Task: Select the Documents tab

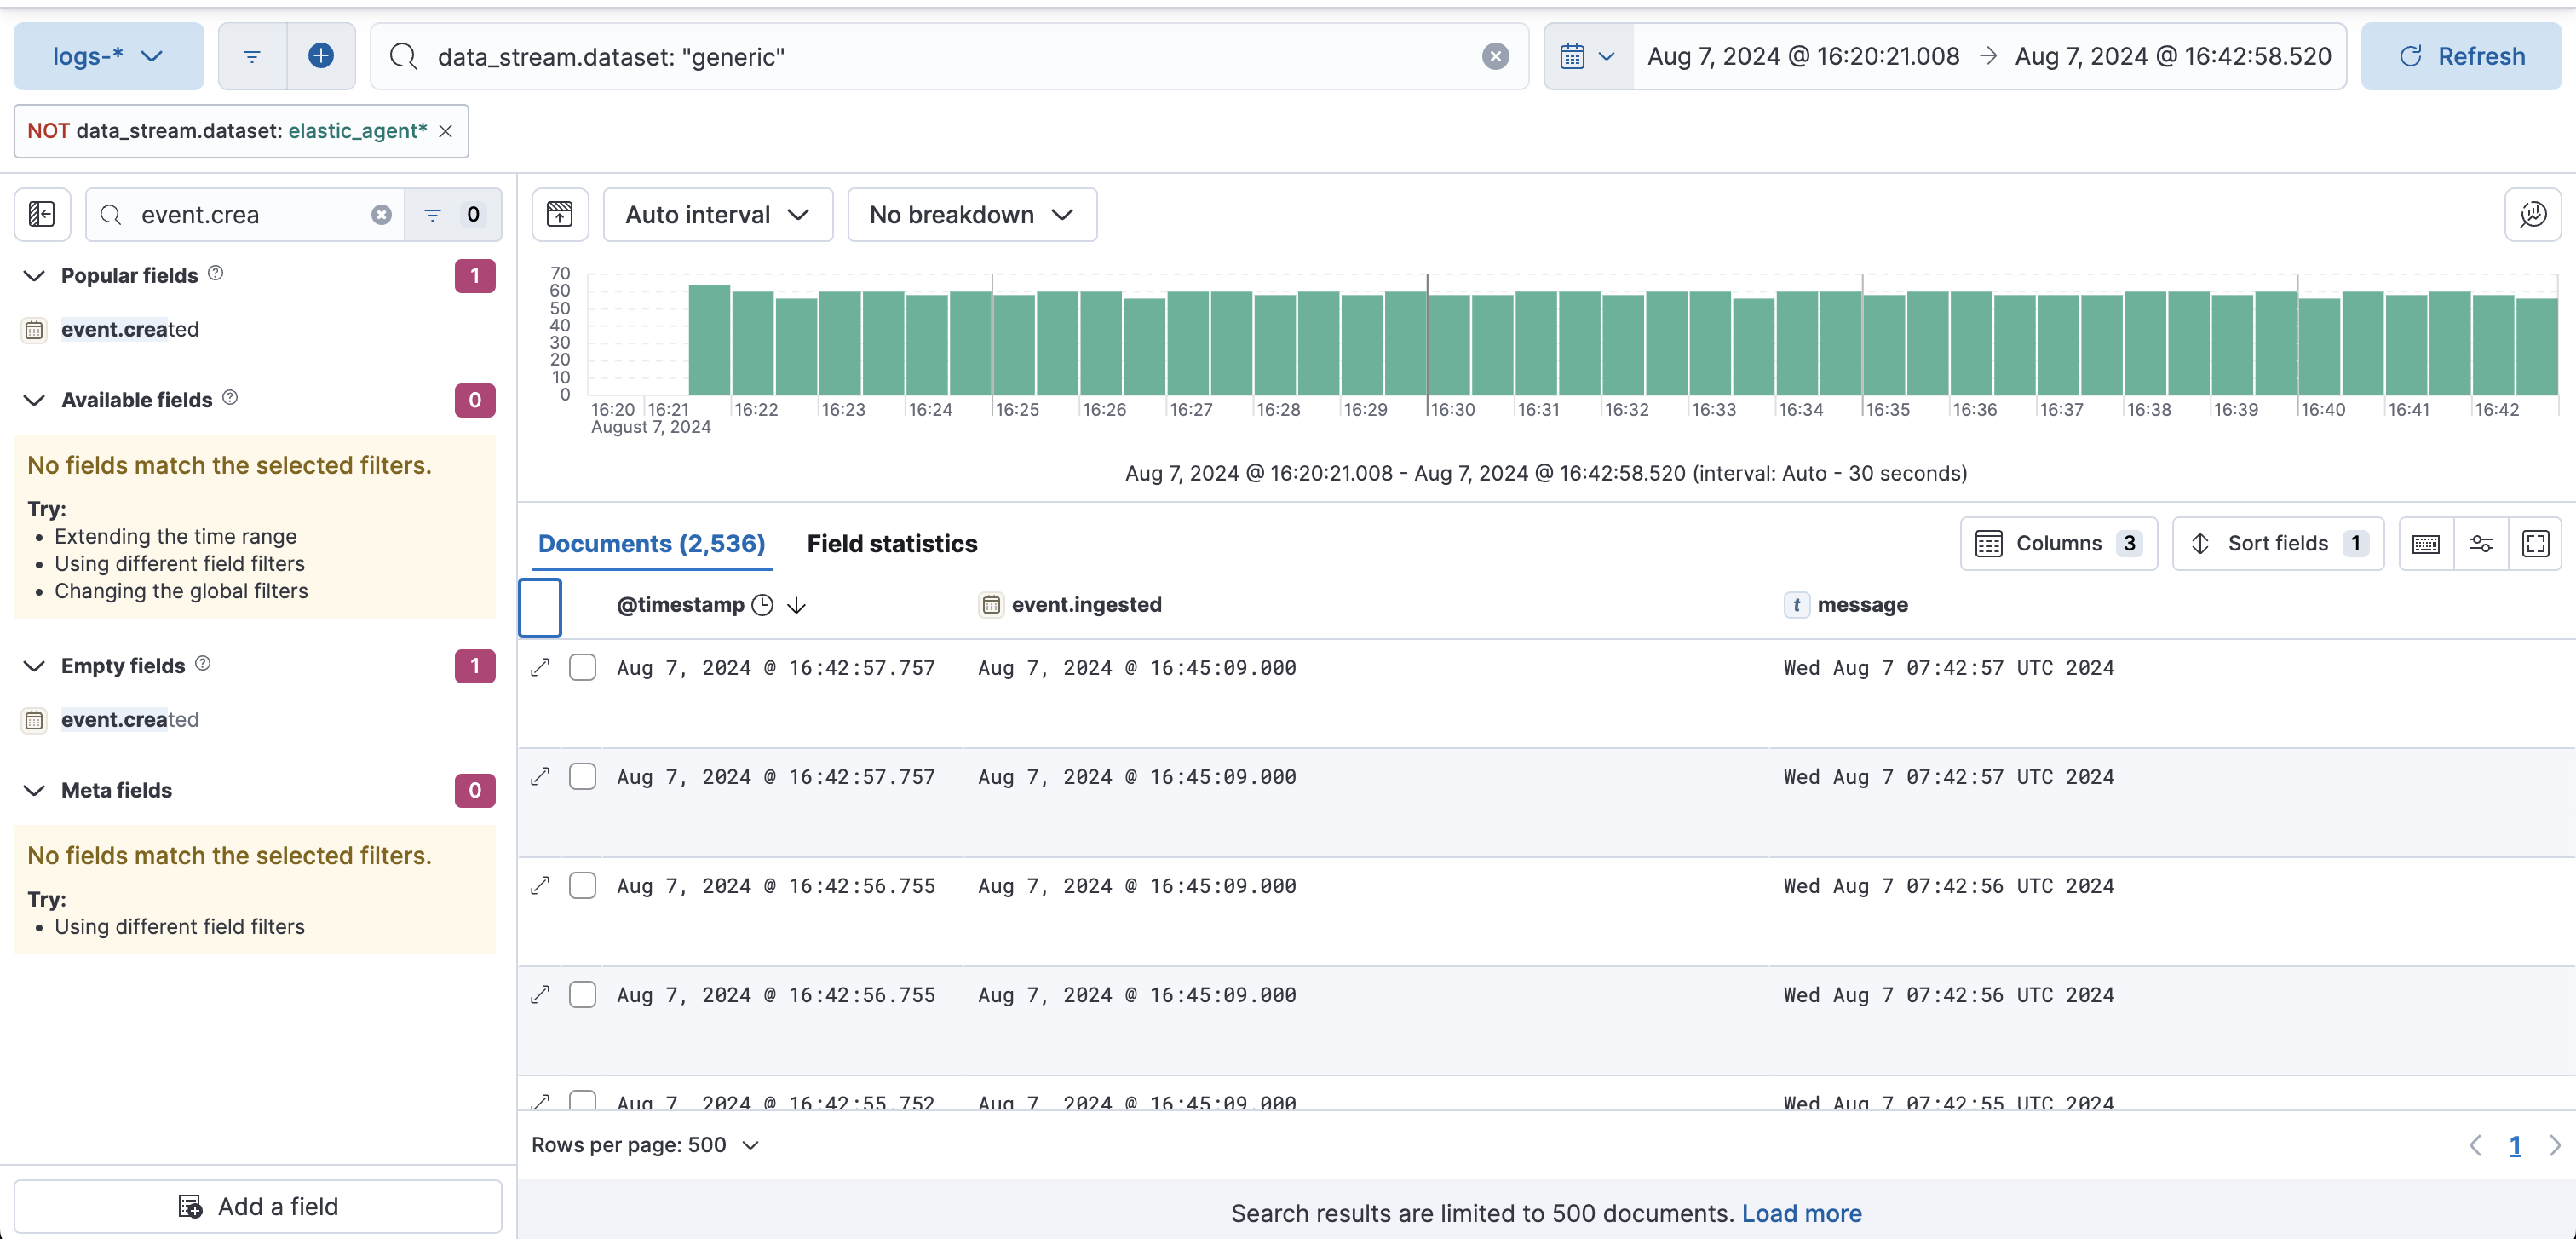Action: [x=651, y=543]
